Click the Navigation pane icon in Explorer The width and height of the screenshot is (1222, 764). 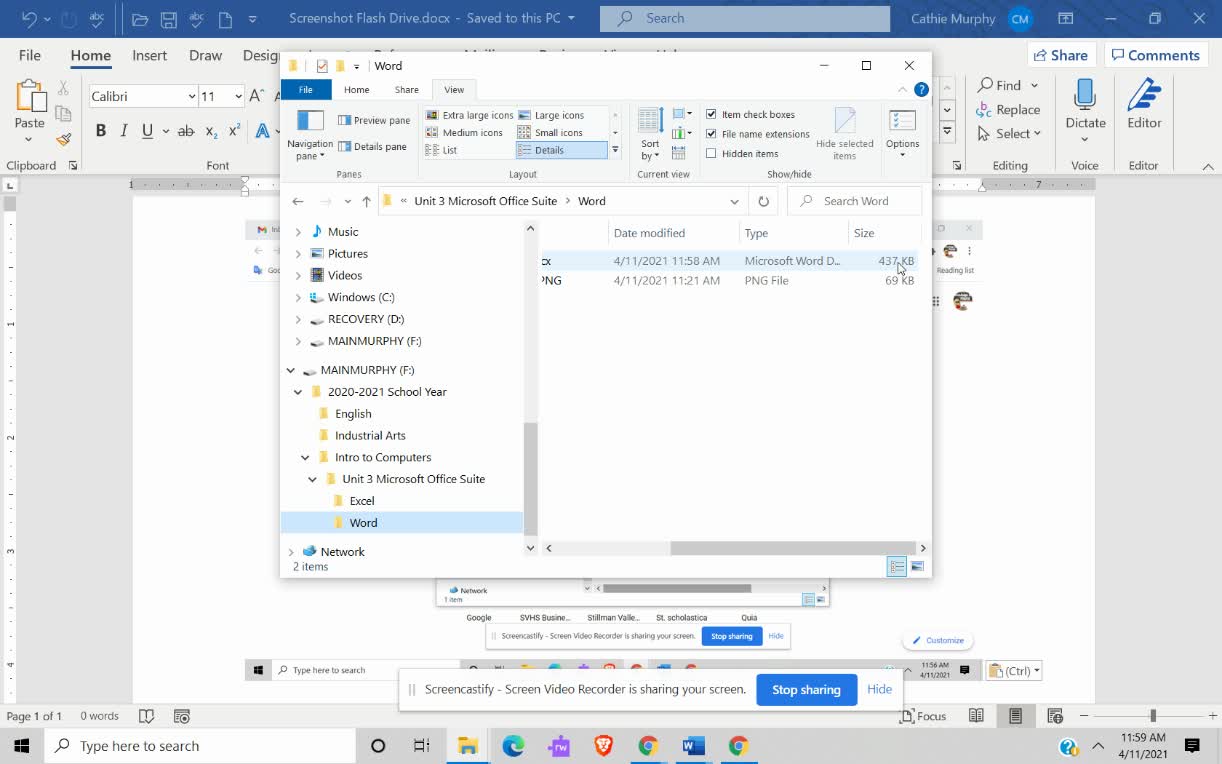click(x=310, y=121)
